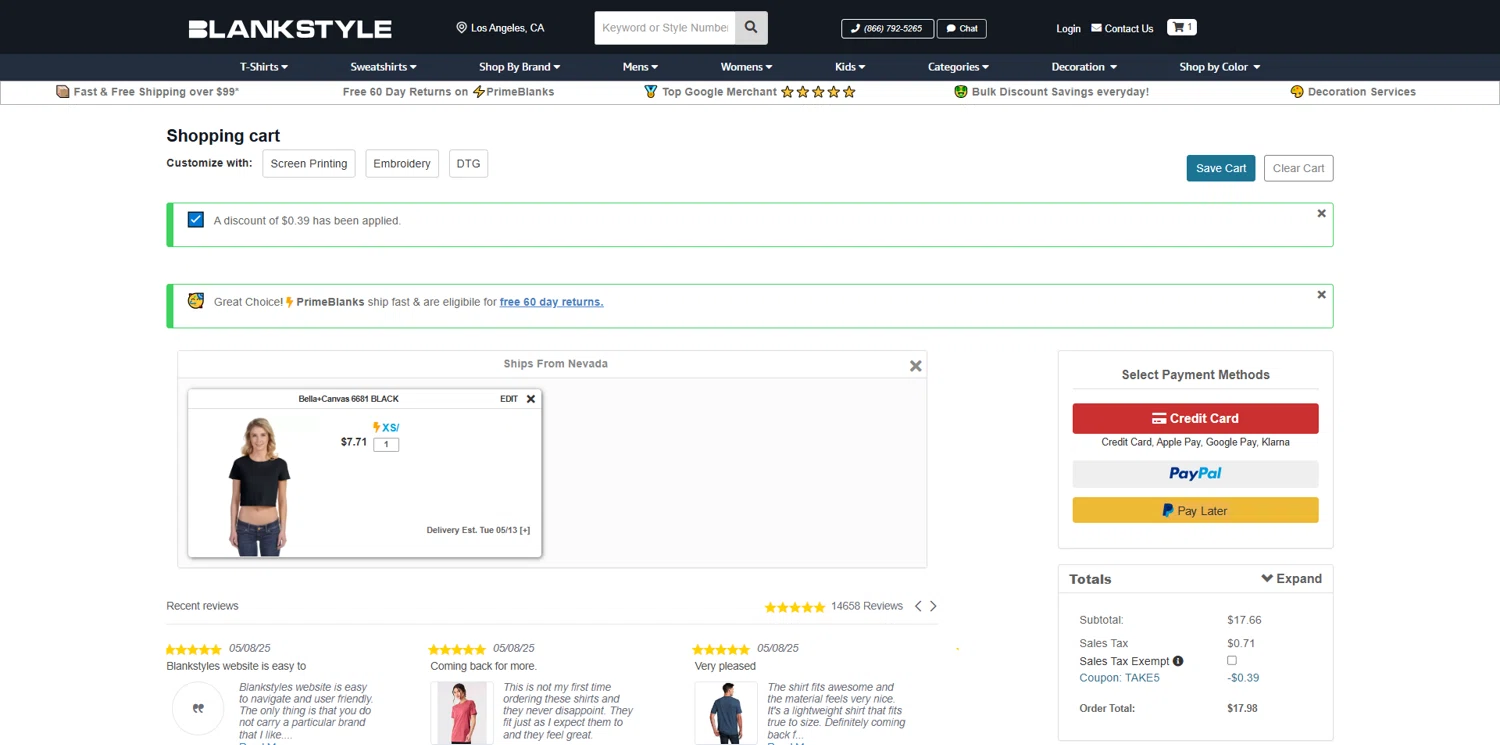This screenshot has width=1500, height=745.
Task: Expand the Decoration dropdown
Action: [1084, 67]
